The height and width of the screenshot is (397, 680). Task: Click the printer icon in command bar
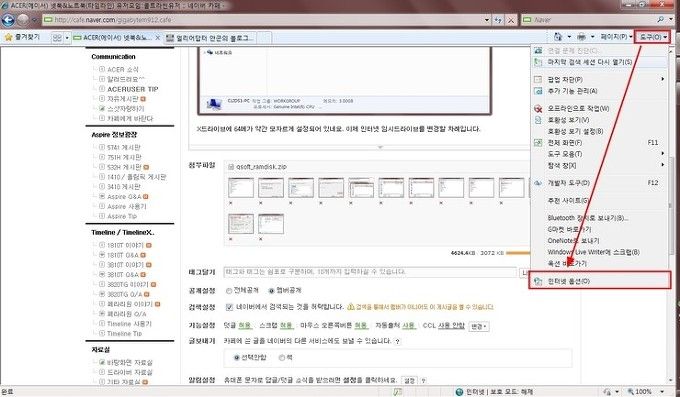point(581,37)
